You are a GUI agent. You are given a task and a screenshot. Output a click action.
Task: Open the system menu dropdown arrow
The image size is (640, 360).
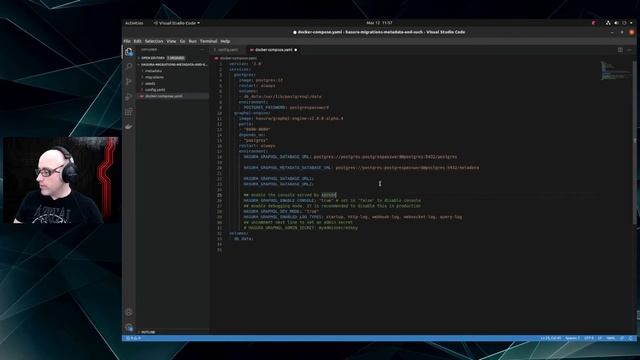[x=631, y=23]
